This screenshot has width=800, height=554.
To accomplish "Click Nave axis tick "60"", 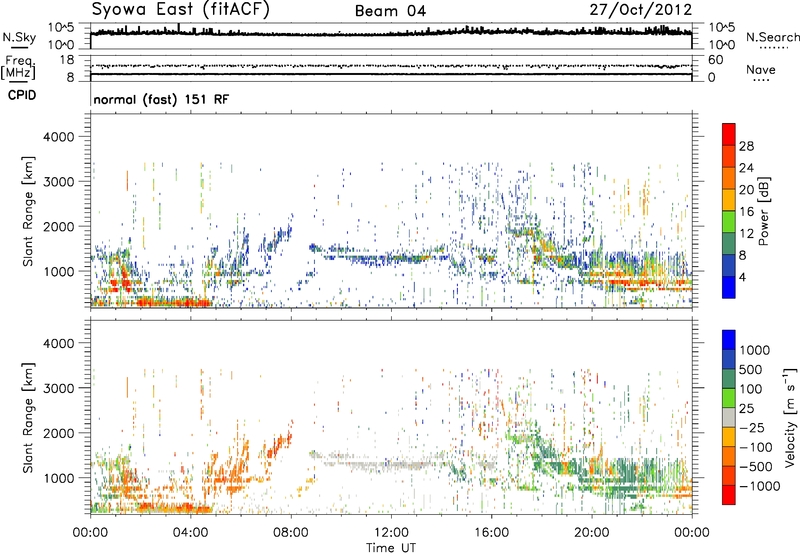I will point(715,60).
